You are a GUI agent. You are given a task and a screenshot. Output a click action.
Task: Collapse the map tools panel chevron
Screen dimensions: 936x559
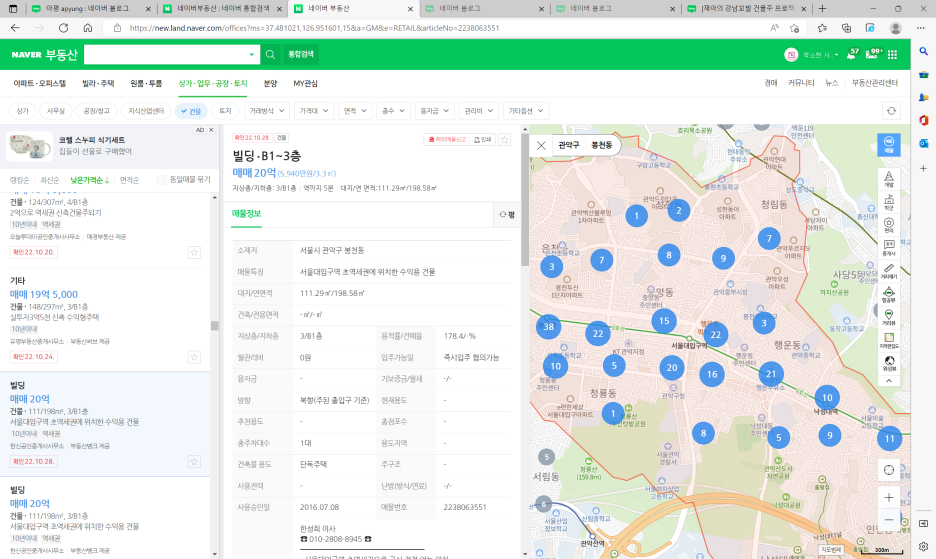(888, 380)
